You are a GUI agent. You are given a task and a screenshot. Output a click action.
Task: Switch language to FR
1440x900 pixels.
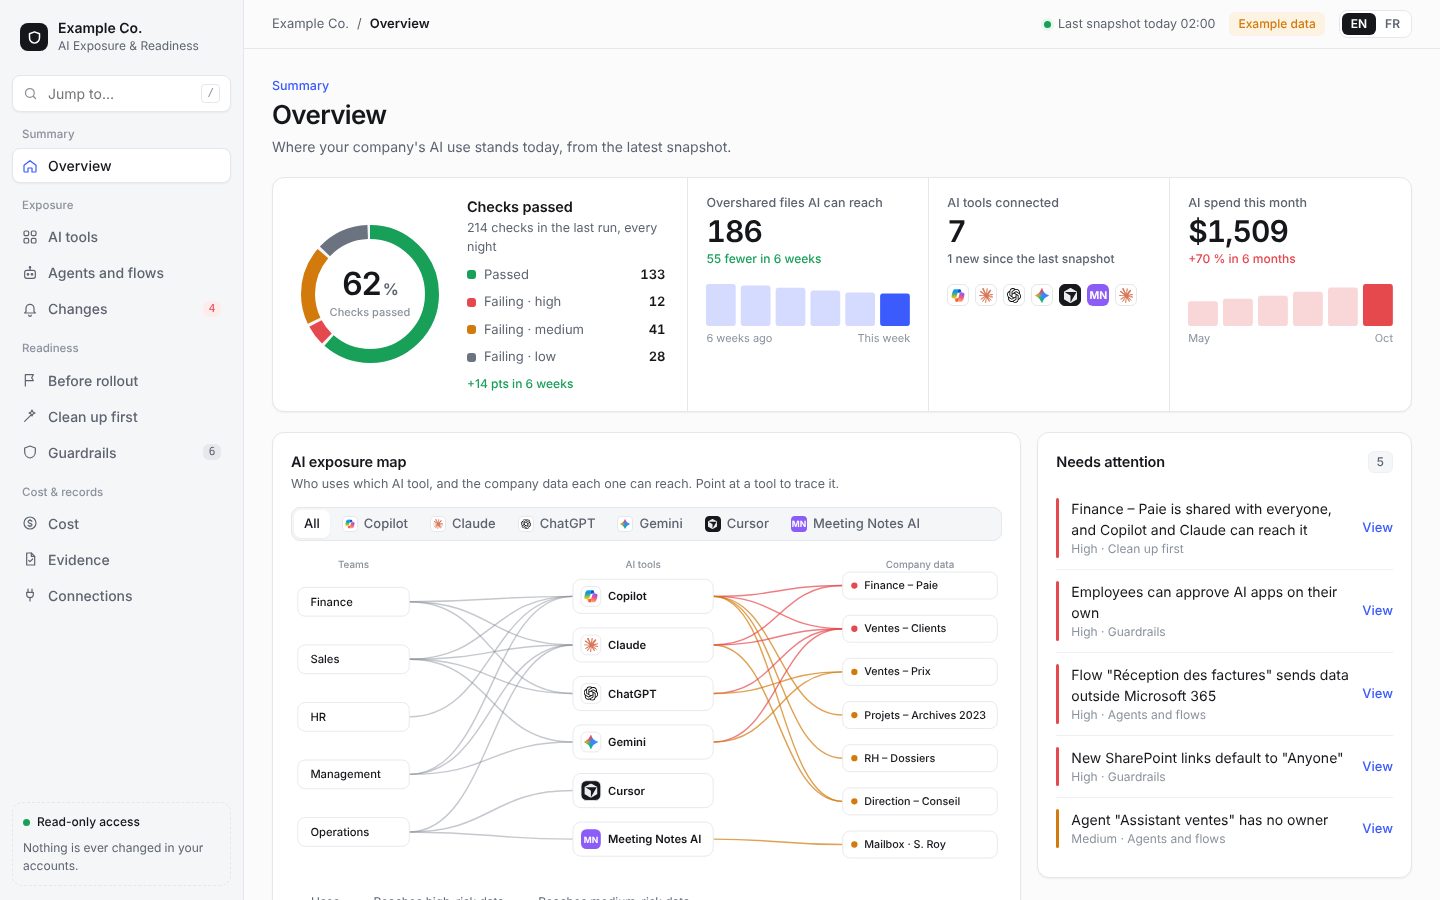[1392, 24]
